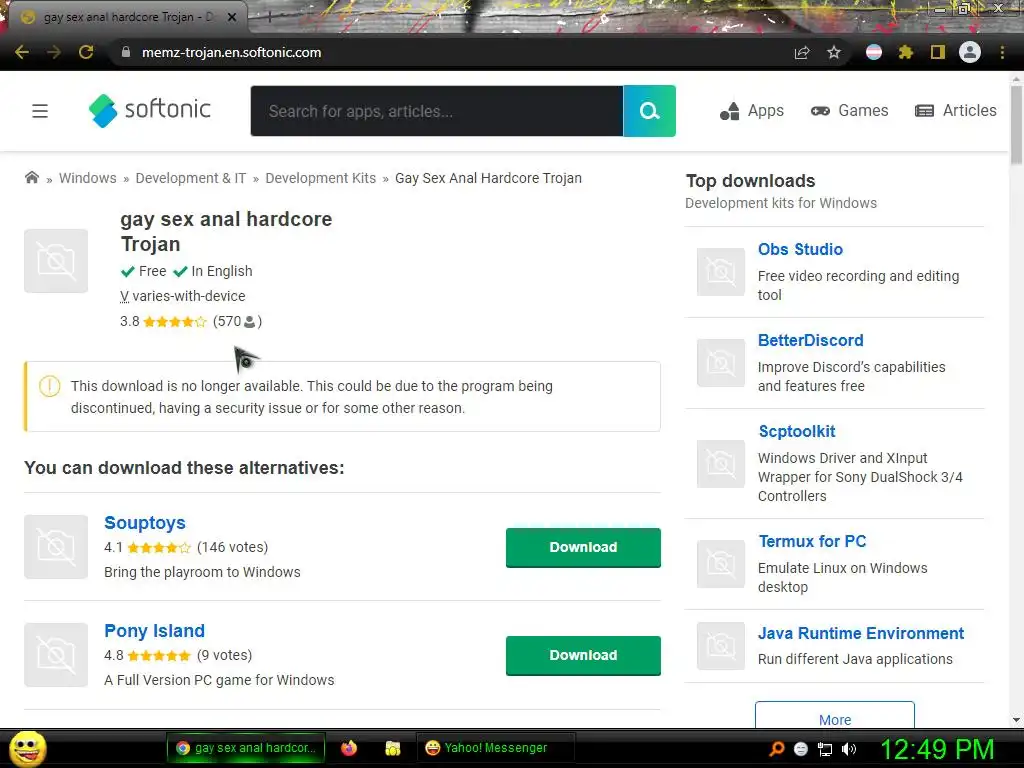
Task: Open BetterDiscord in Top downloads
Action: pyautogui.click(x=810, y=340)
